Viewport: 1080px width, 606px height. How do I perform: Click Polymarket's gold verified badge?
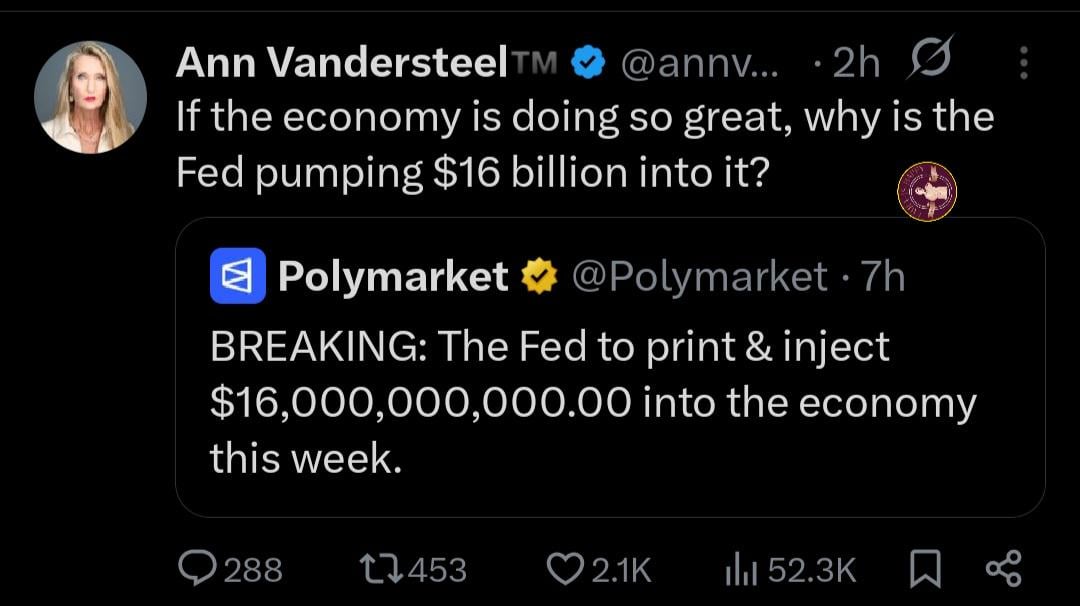(540, 276)
